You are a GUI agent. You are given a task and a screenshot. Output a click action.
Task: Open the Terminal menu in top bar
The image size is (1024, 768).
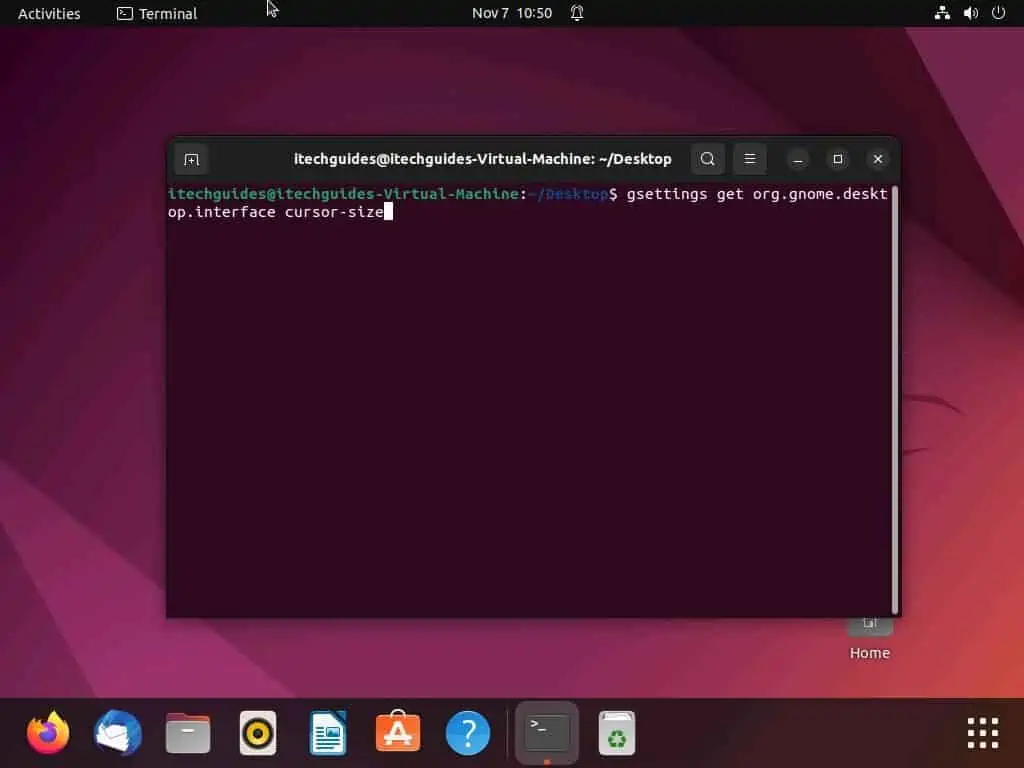coord(156,13)
